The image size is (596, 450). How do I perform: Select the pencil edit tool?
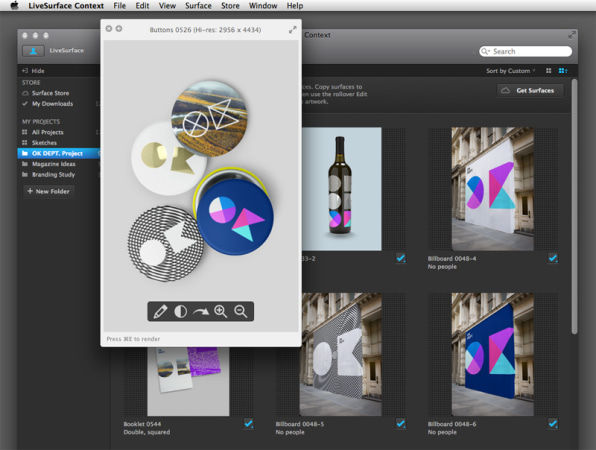coord(160,311)
